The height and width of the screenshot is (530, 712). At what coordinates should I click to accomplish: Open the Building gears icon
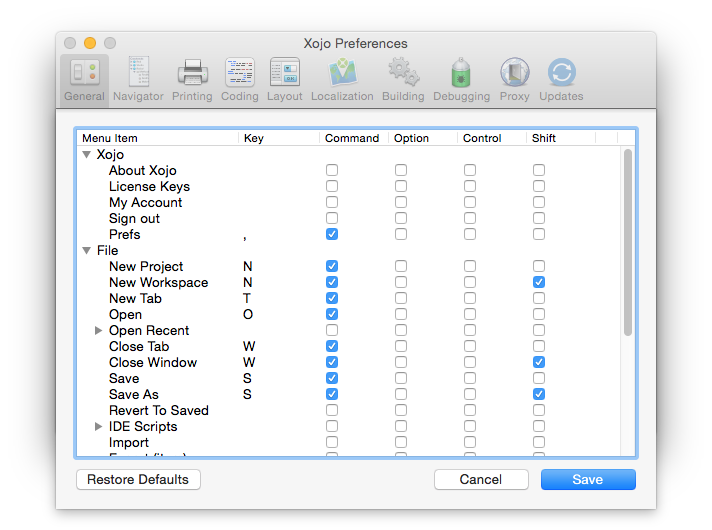[404, 72]
